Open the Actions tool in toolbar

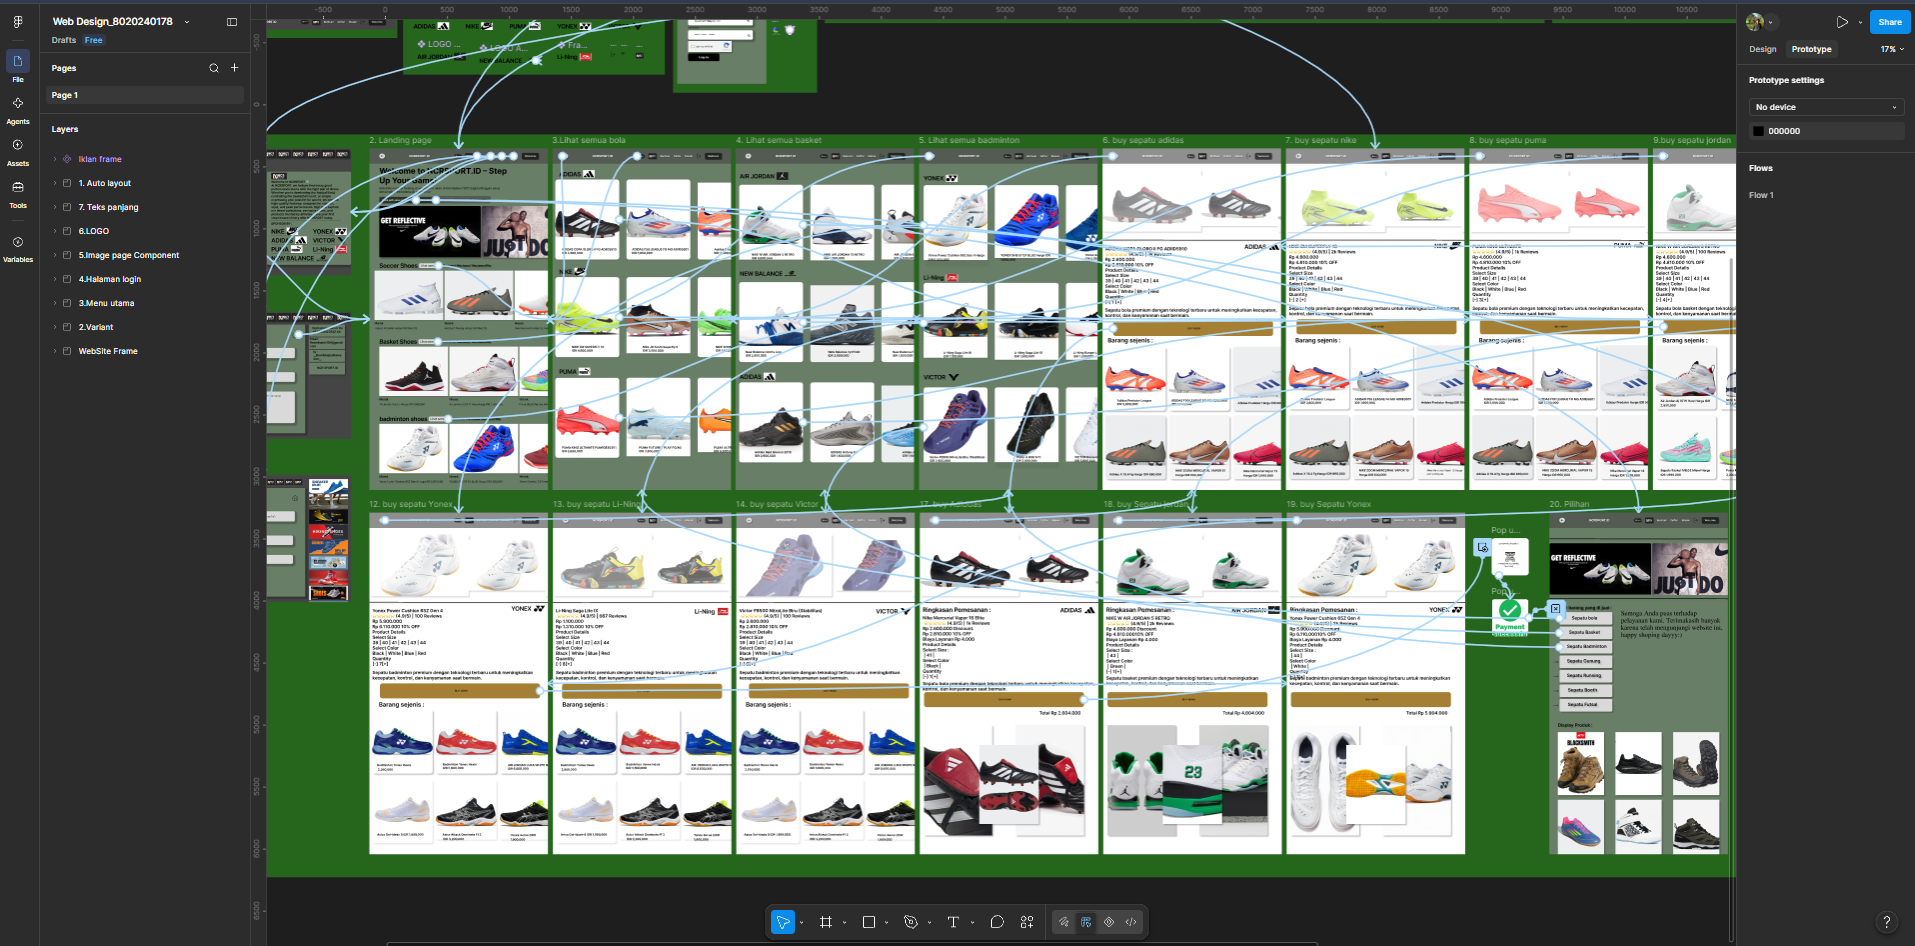1027,922
